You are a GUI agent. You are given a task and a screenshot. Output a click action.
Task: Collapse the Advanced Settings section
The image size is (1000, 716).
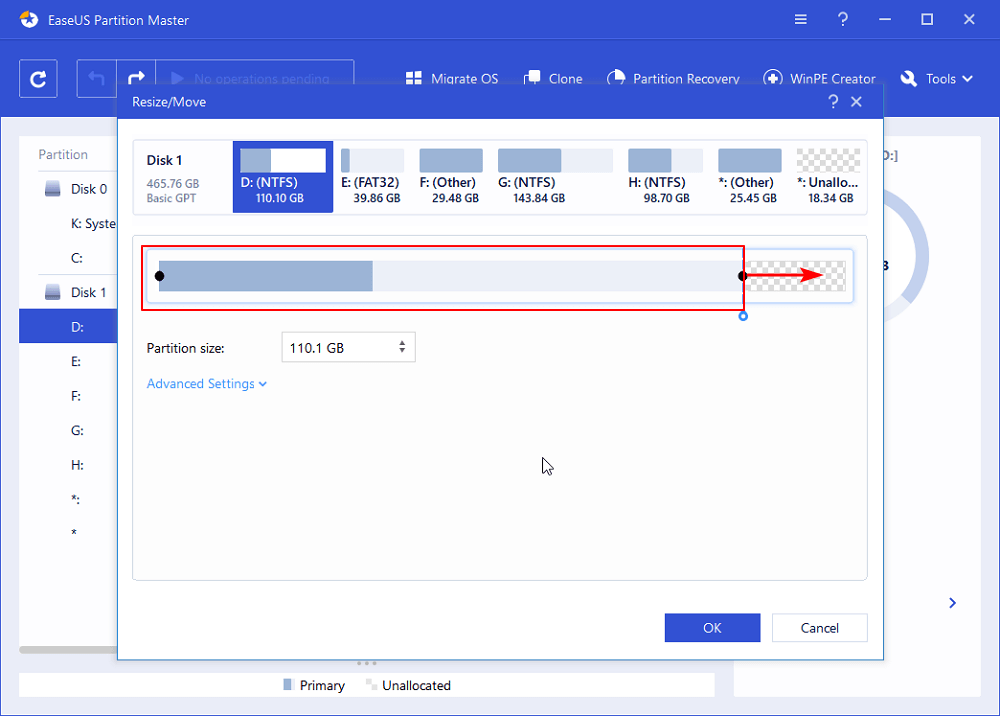(262, 383)
